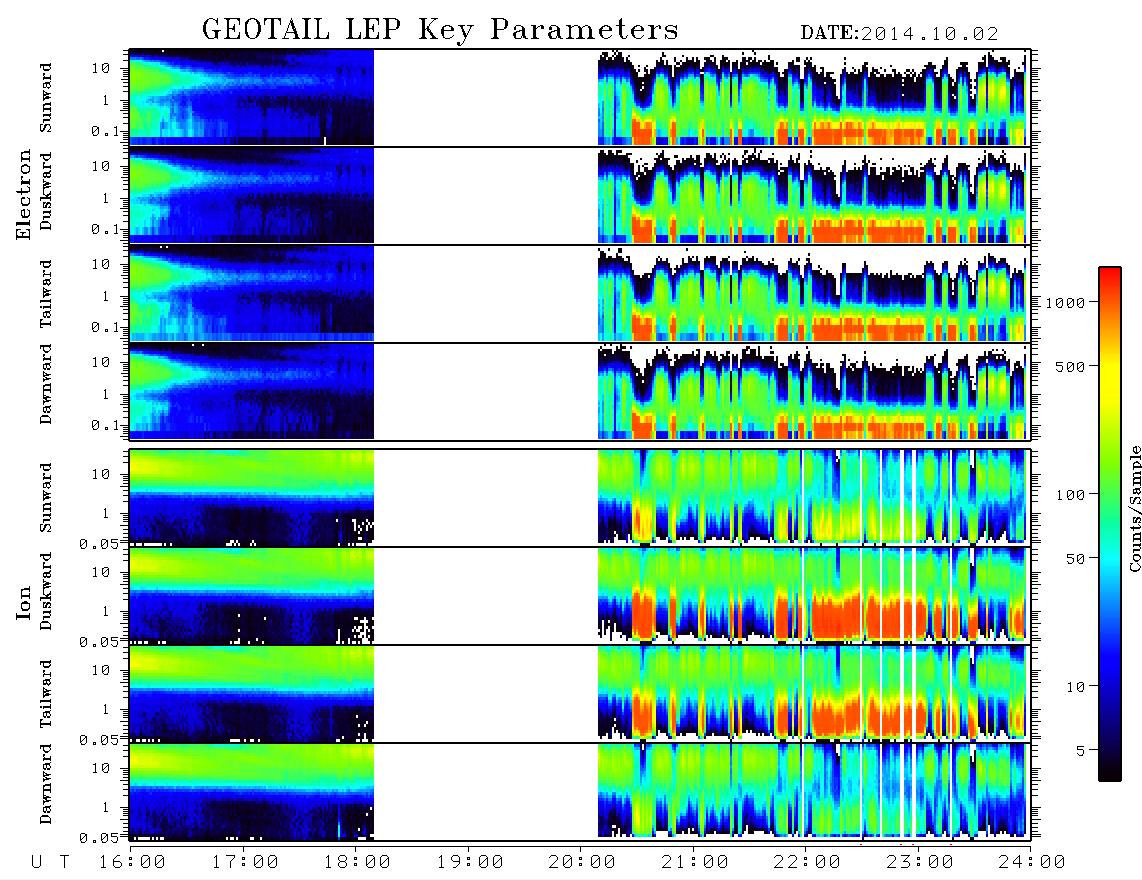Click the 22:00 time tick label
The width and height of the screenshot is (1142, 880).
point(807,862)
